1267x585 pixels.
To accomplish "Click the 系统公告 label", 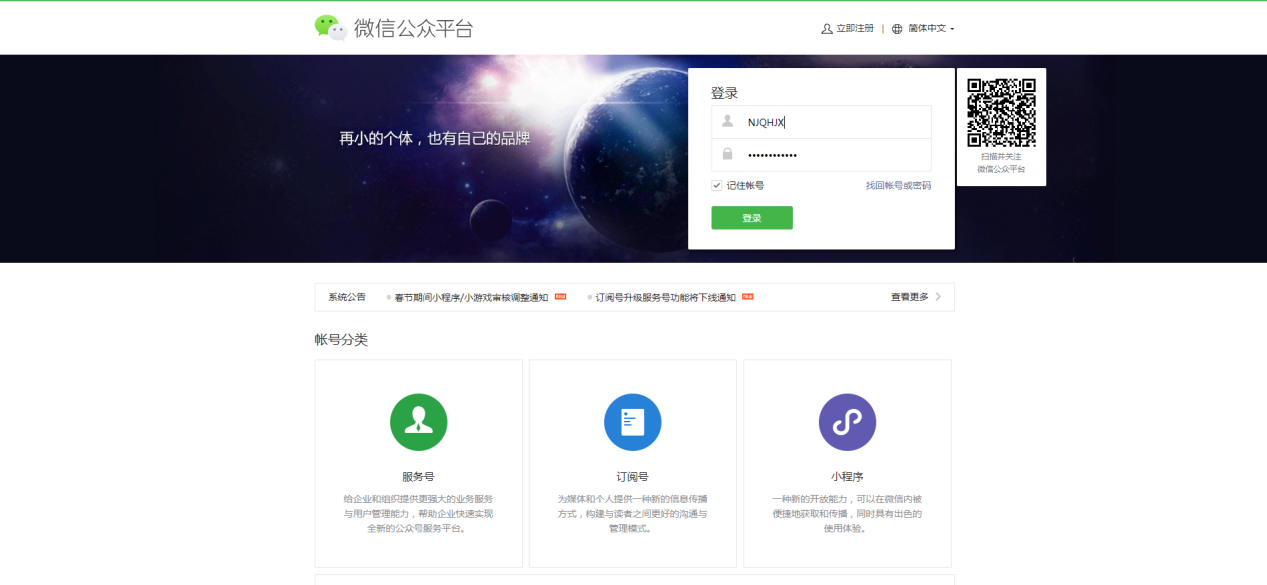I will coord(347,297).
